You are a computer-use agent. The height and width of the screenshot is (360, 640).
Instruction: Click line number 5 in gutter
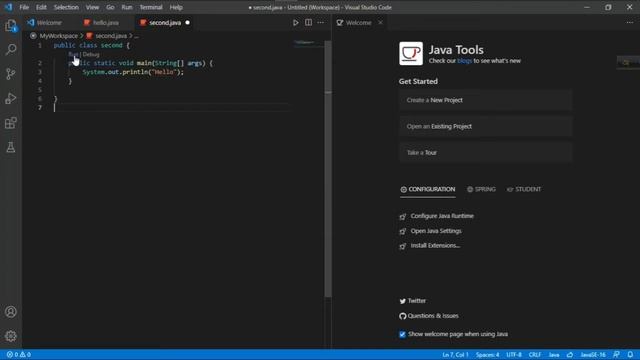pos(40,90)
